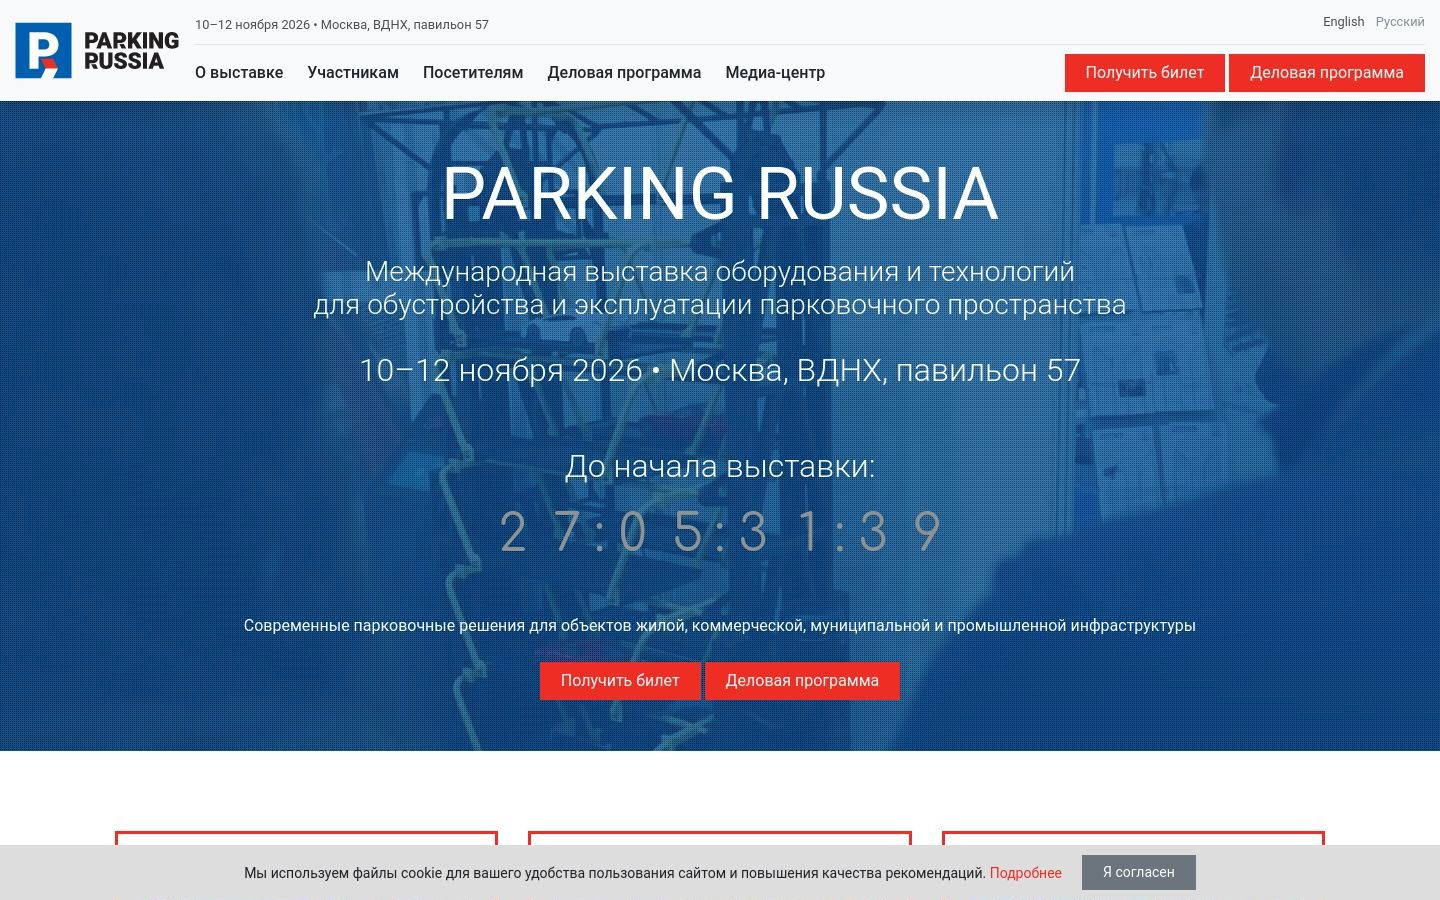Image resolution: width=1440 pixels, height=900 pixels.
Task: Click the header date and venue text
Action: click(x=342, y=25)
